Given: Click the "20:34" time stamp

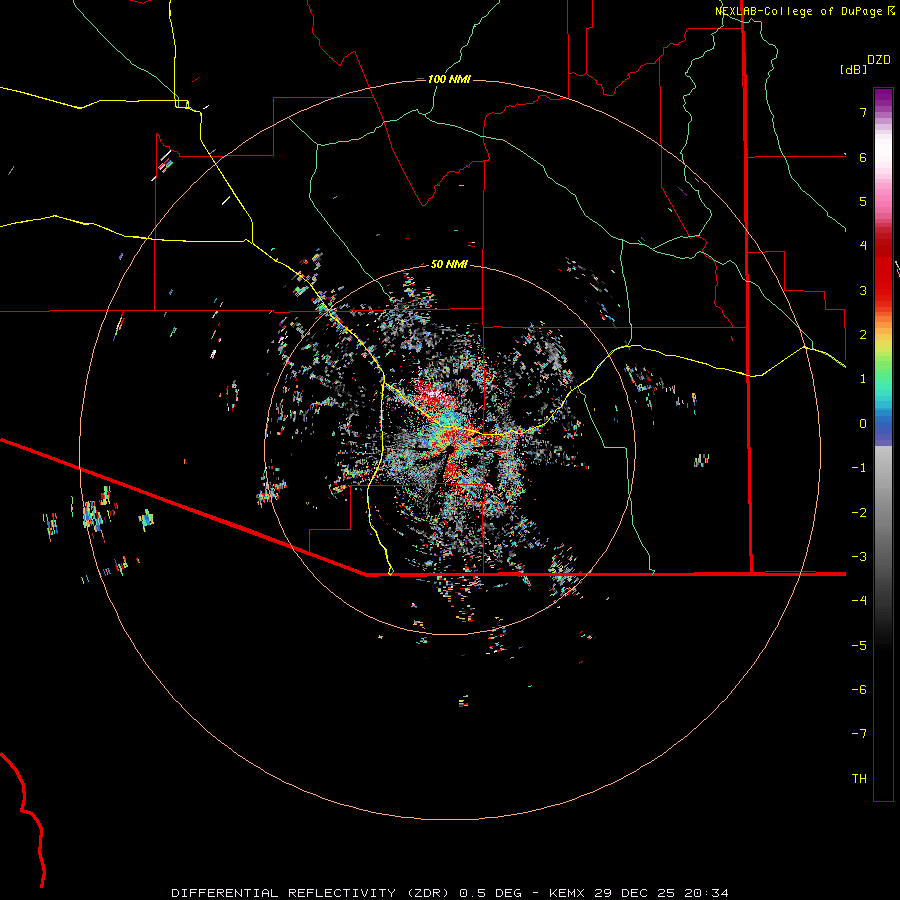Looking at the screenshot, I should click(x=706, y=893).
